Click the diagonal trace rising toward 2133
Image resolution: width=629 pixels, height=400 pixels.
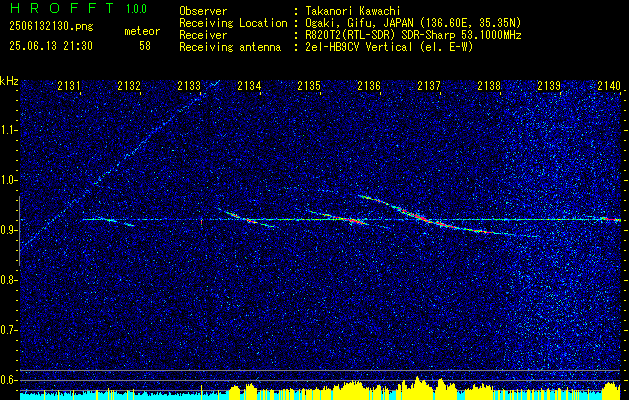[120, 162]
